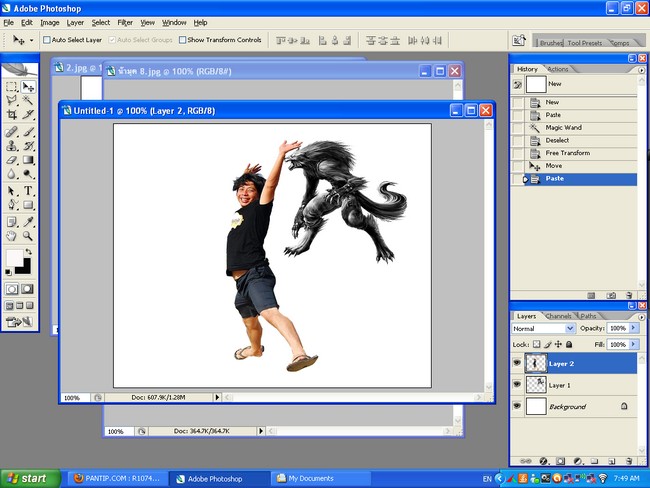The width and height of the screenshot is (650, 488).
Task: Switch to PANTIP.COM Firefox taskbar button
Action: 117,478
